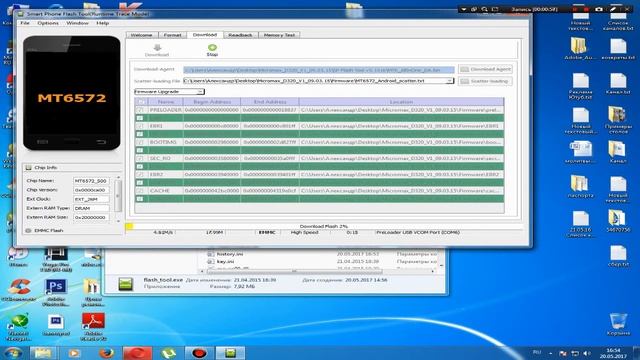Click the Location column header

click(401, 102)
